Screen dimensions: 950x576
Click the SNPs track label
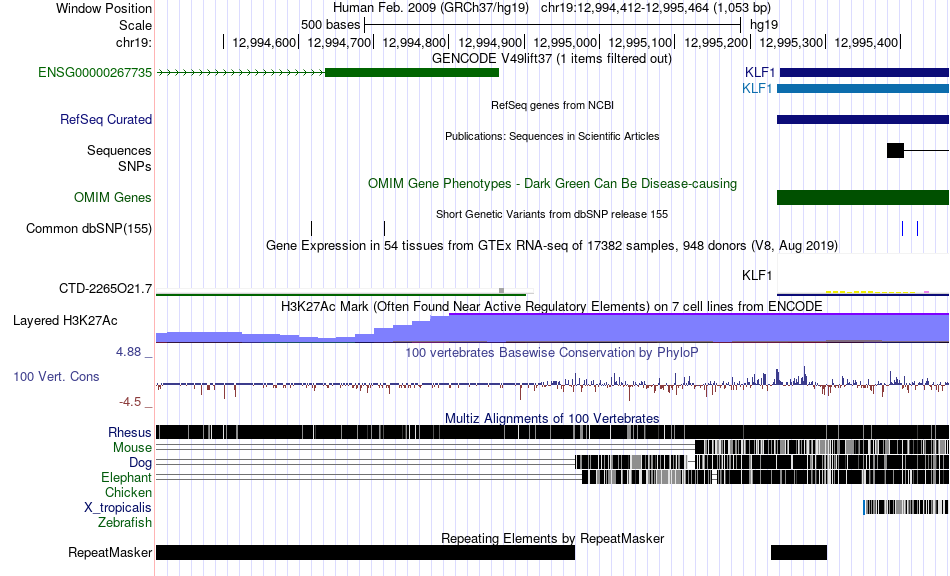135,166
